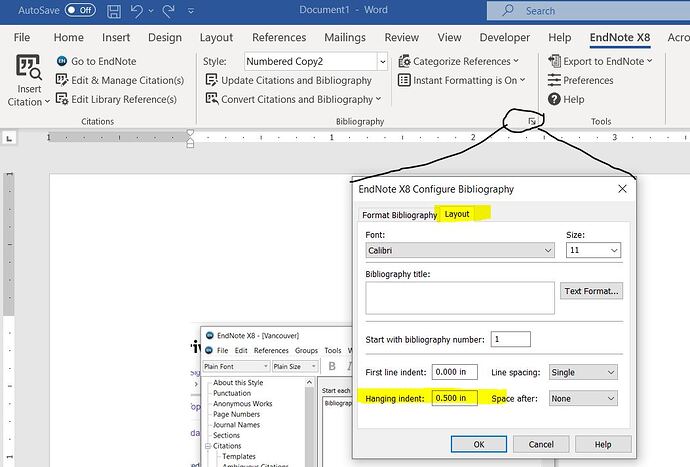Open the Review ribbon tab
Viewport: 690px width, 467px height.
pyautogui.click(x=402, y=37)
